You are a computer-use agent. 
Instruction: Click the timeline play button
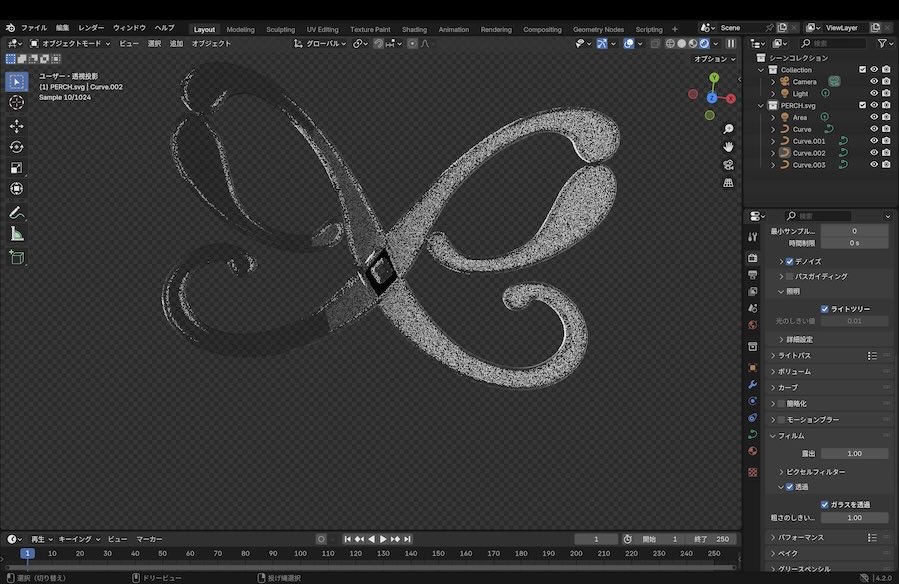tap(383, 539)
